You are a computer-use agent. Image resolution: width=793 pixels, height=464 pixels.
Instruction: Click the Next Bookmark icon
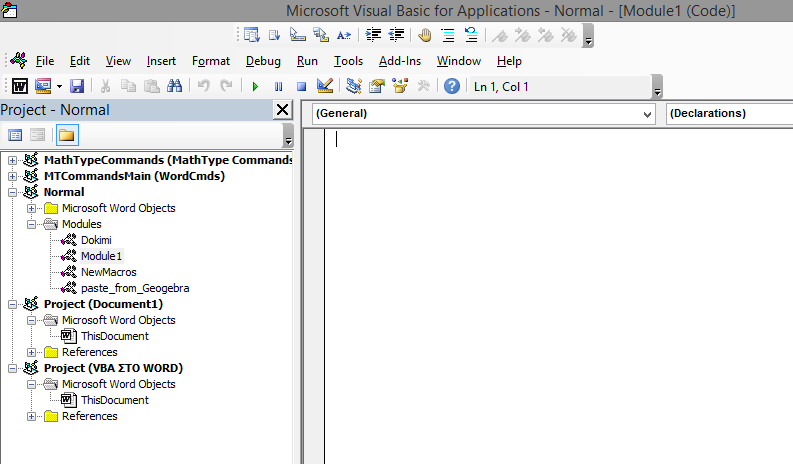tap(523, 35)
